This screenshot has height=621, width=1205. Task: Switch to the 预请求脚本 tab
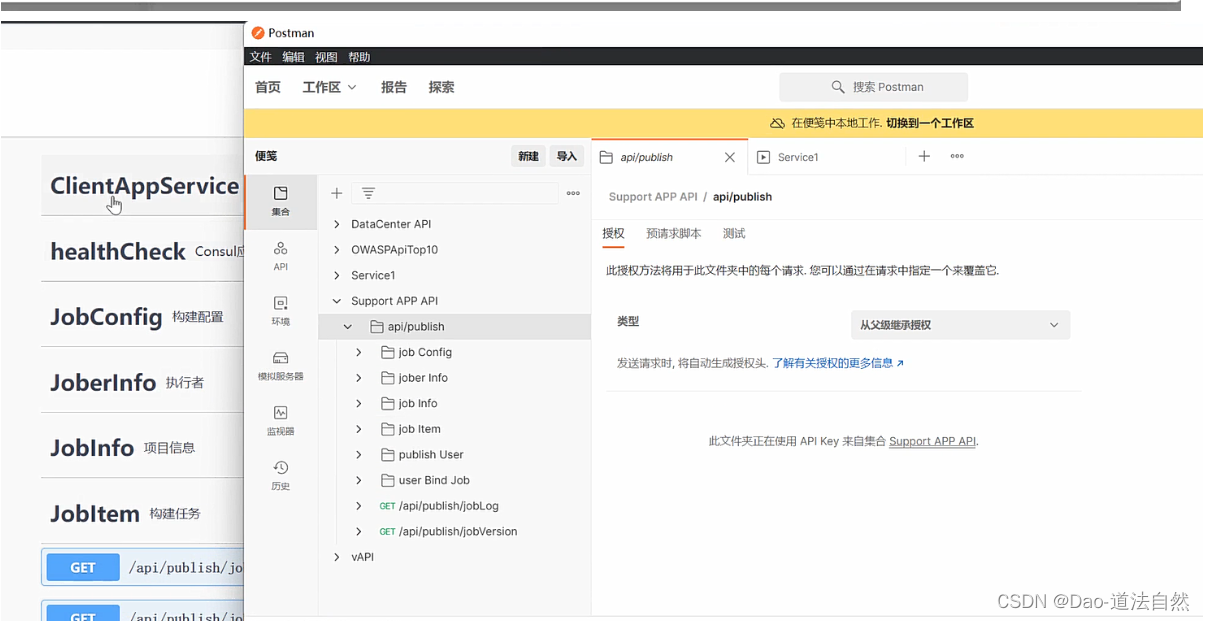coord(674,233)
